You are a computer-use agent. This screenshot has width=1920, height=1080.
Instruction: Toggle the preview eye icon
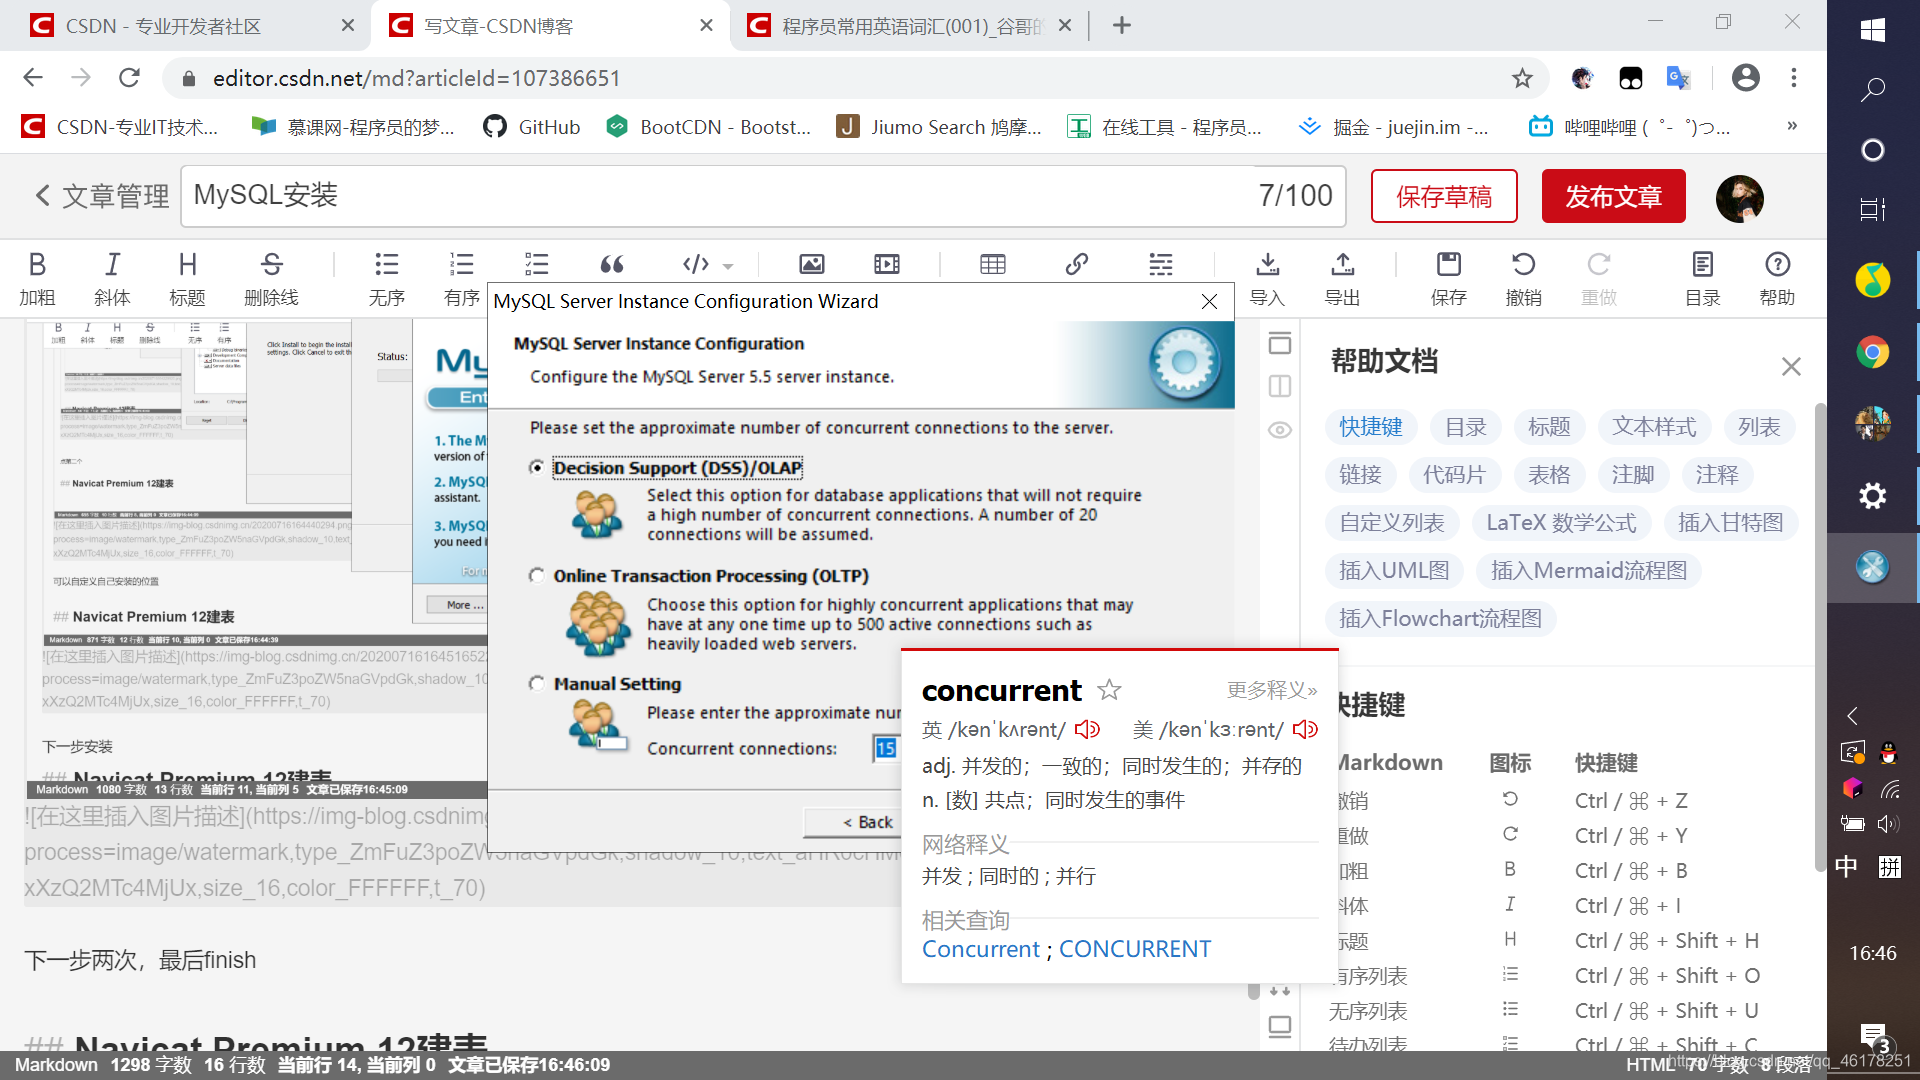coord(1280,430)
